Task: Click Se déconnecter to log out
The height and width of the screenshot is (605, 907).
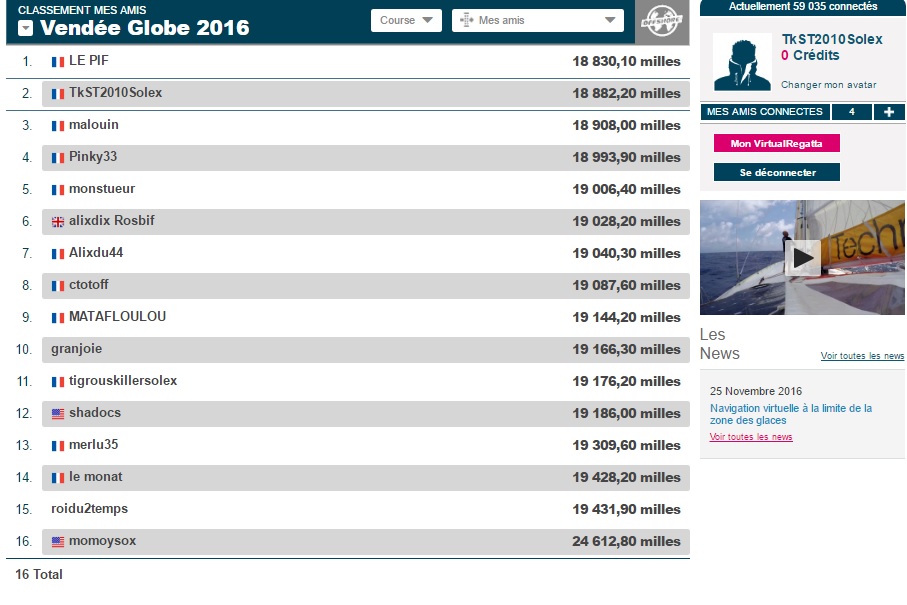Action: [777, 173]
